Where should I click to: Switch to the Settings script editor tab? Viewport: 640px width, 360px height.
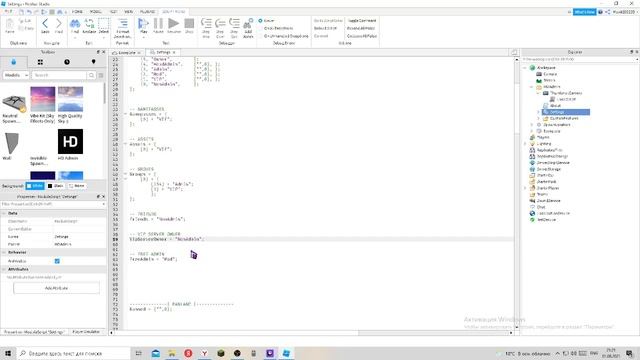tap(163, 53)
